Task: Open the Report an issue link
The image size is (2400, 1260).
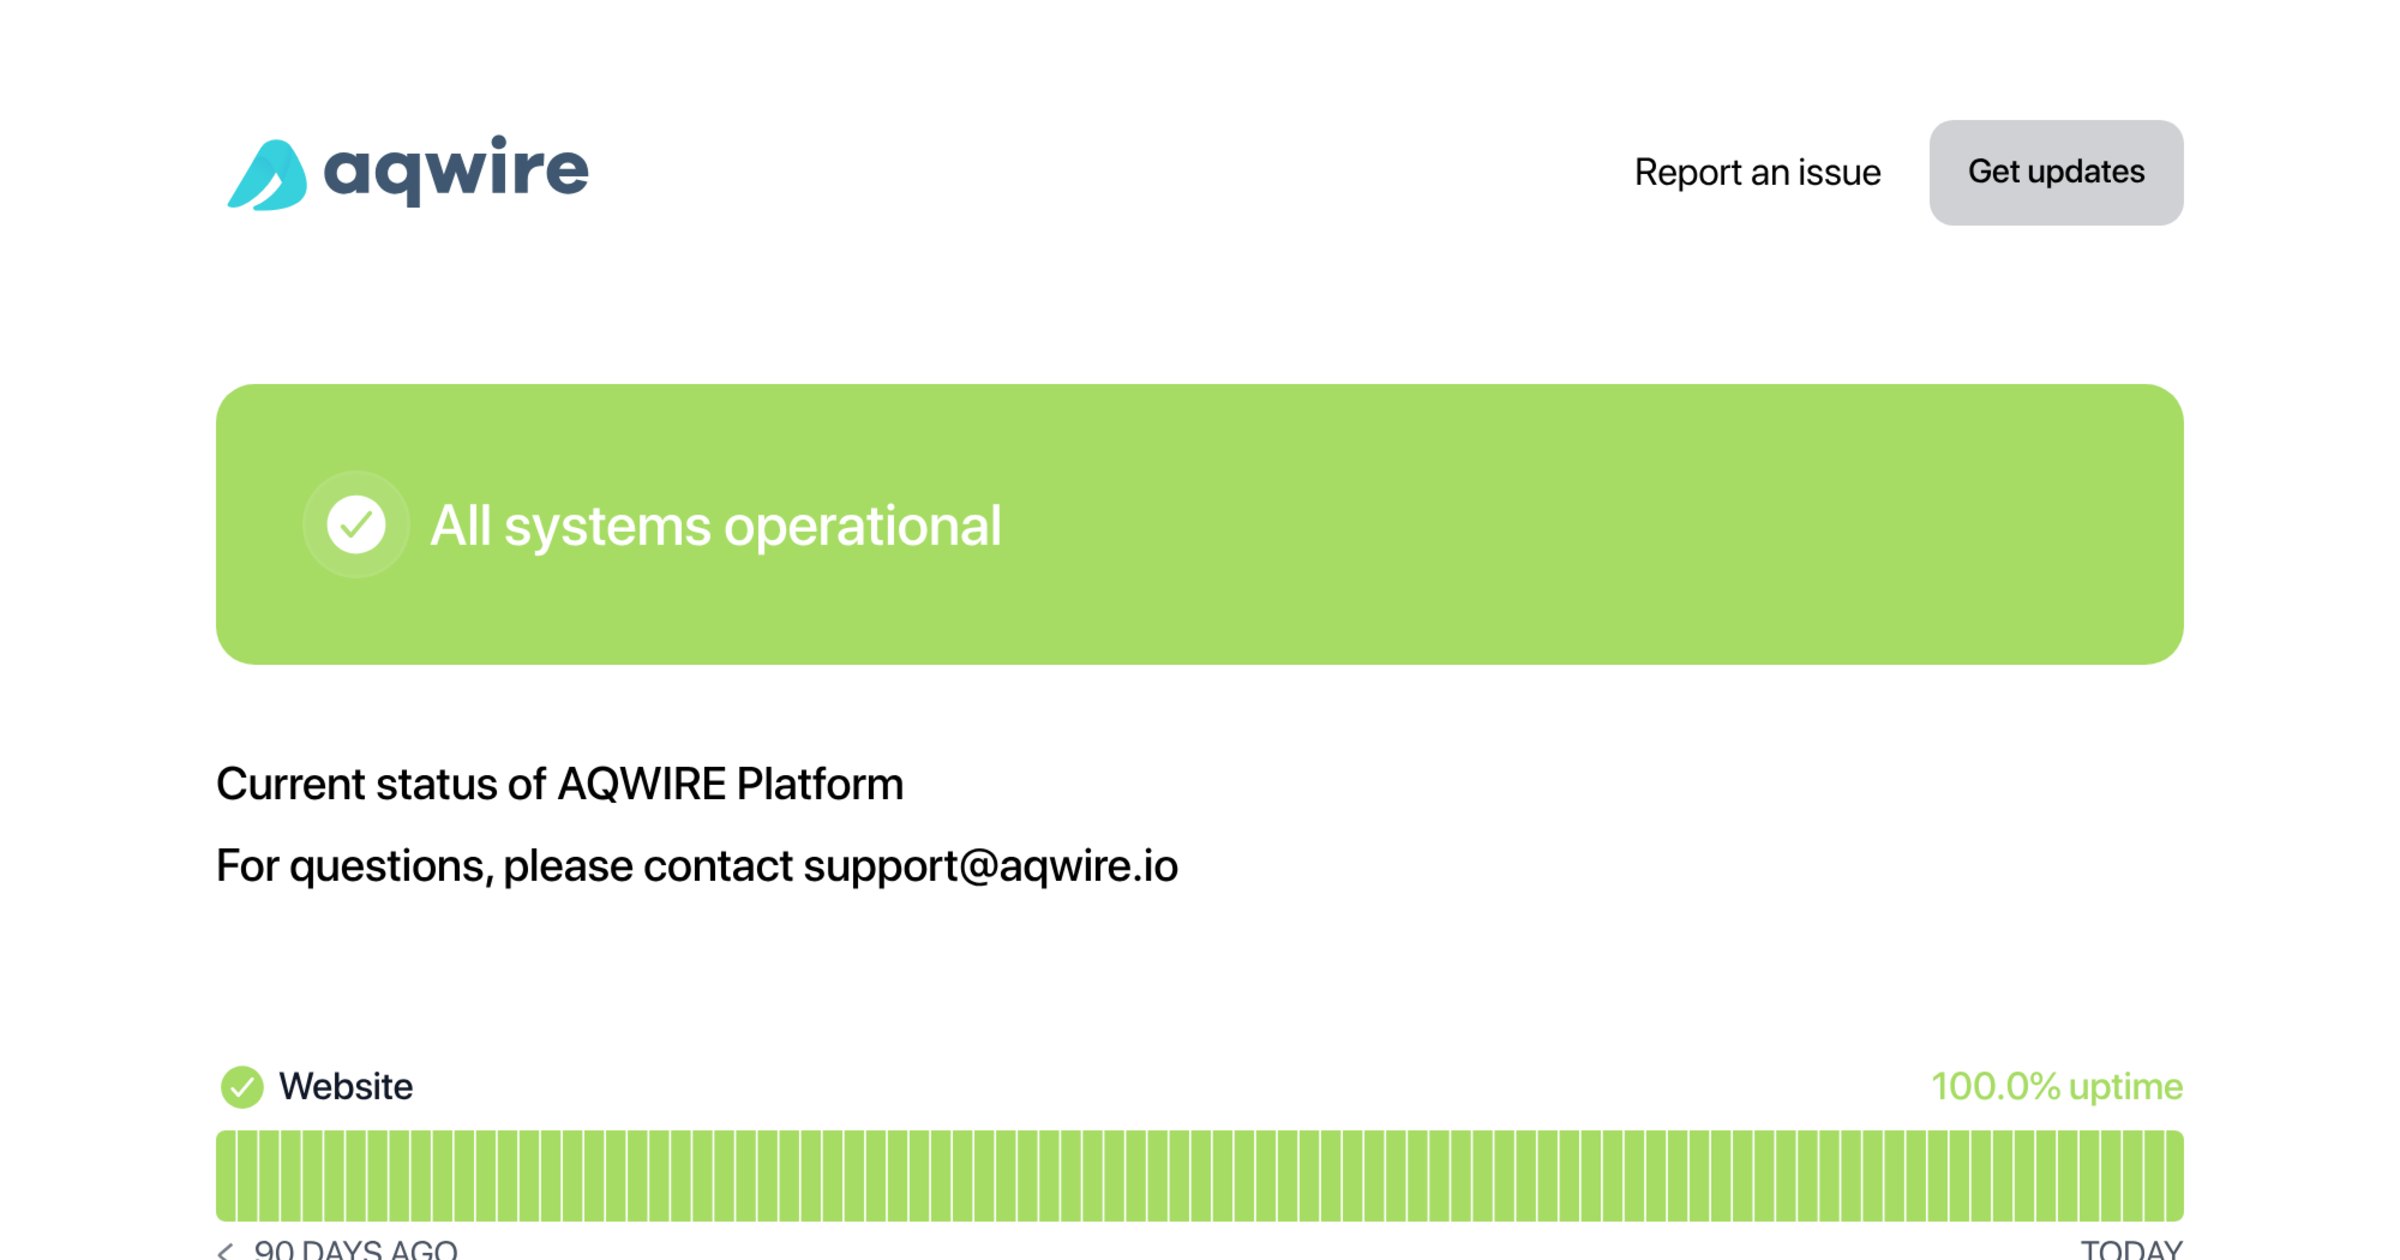Action: tap(1757, 172)
